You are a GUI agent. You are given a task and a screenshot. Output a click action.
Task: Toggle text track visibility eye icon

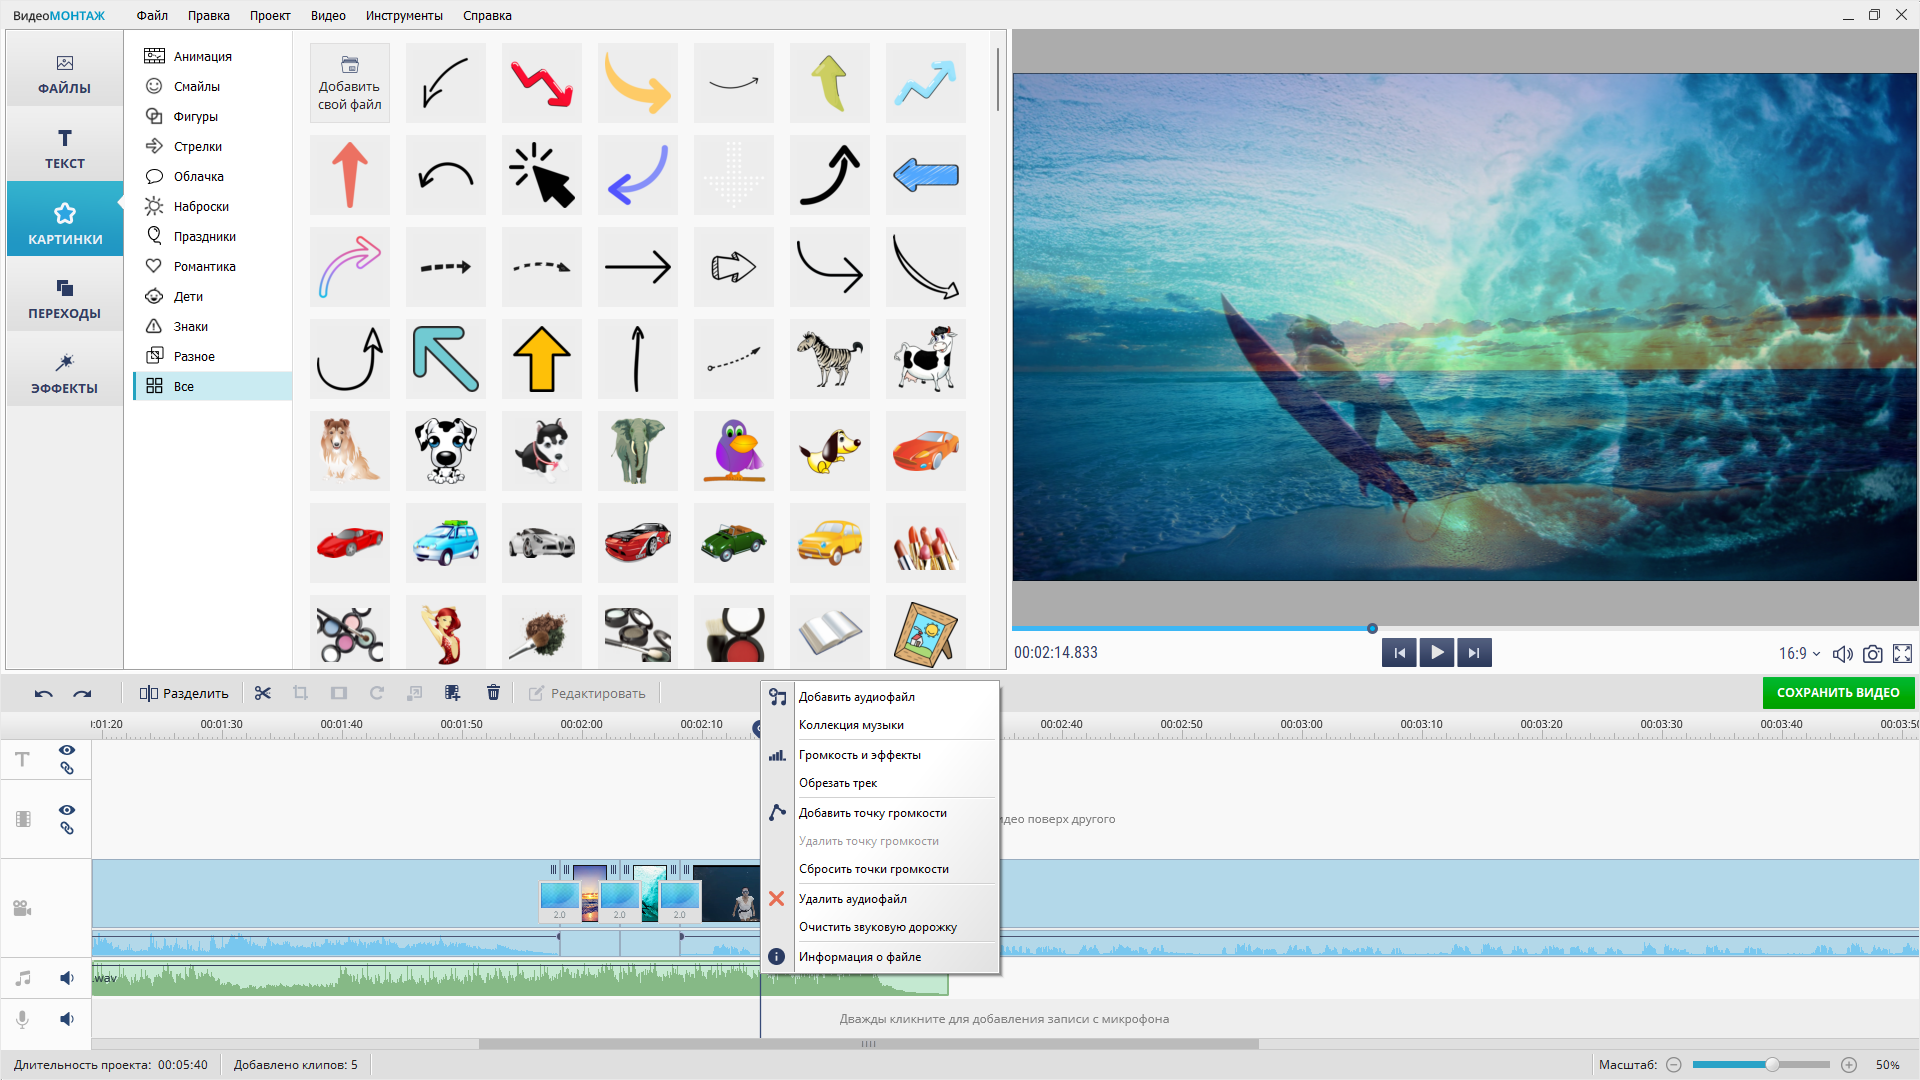67,750
